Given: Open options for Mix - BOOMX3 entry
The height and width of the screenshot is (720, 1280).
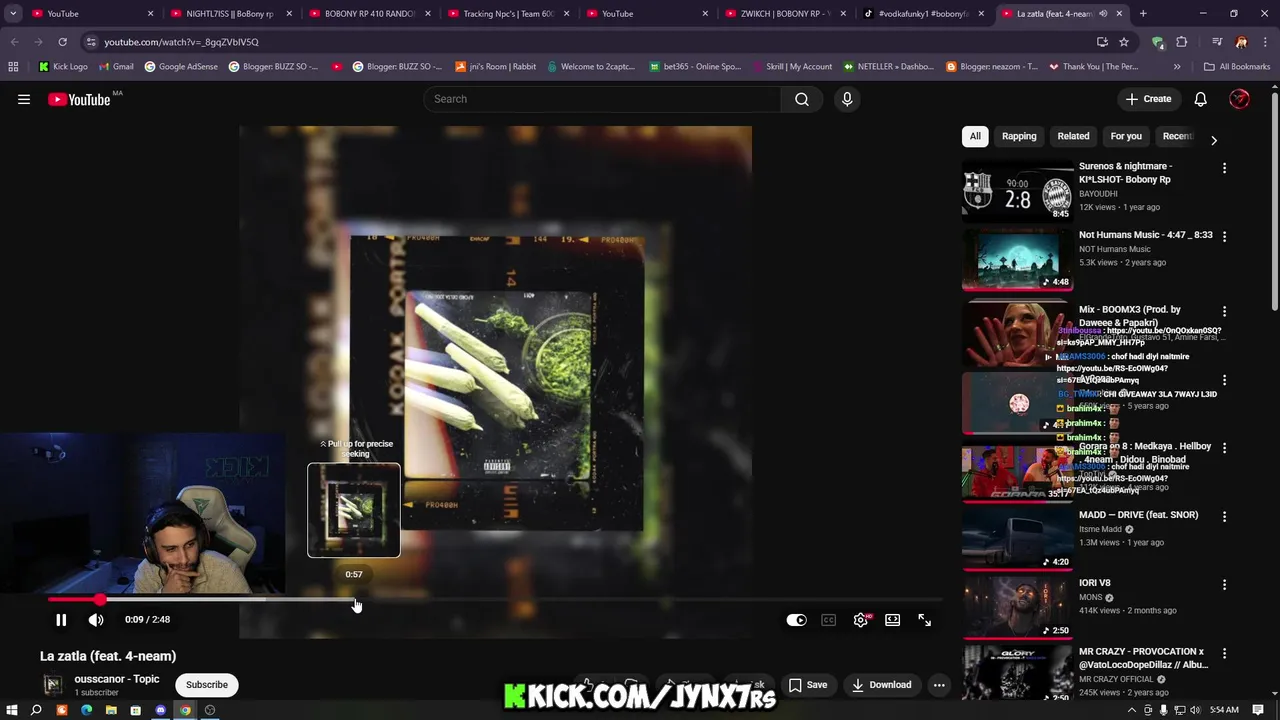Looking at the screenshot, I should pos(1224,311).
